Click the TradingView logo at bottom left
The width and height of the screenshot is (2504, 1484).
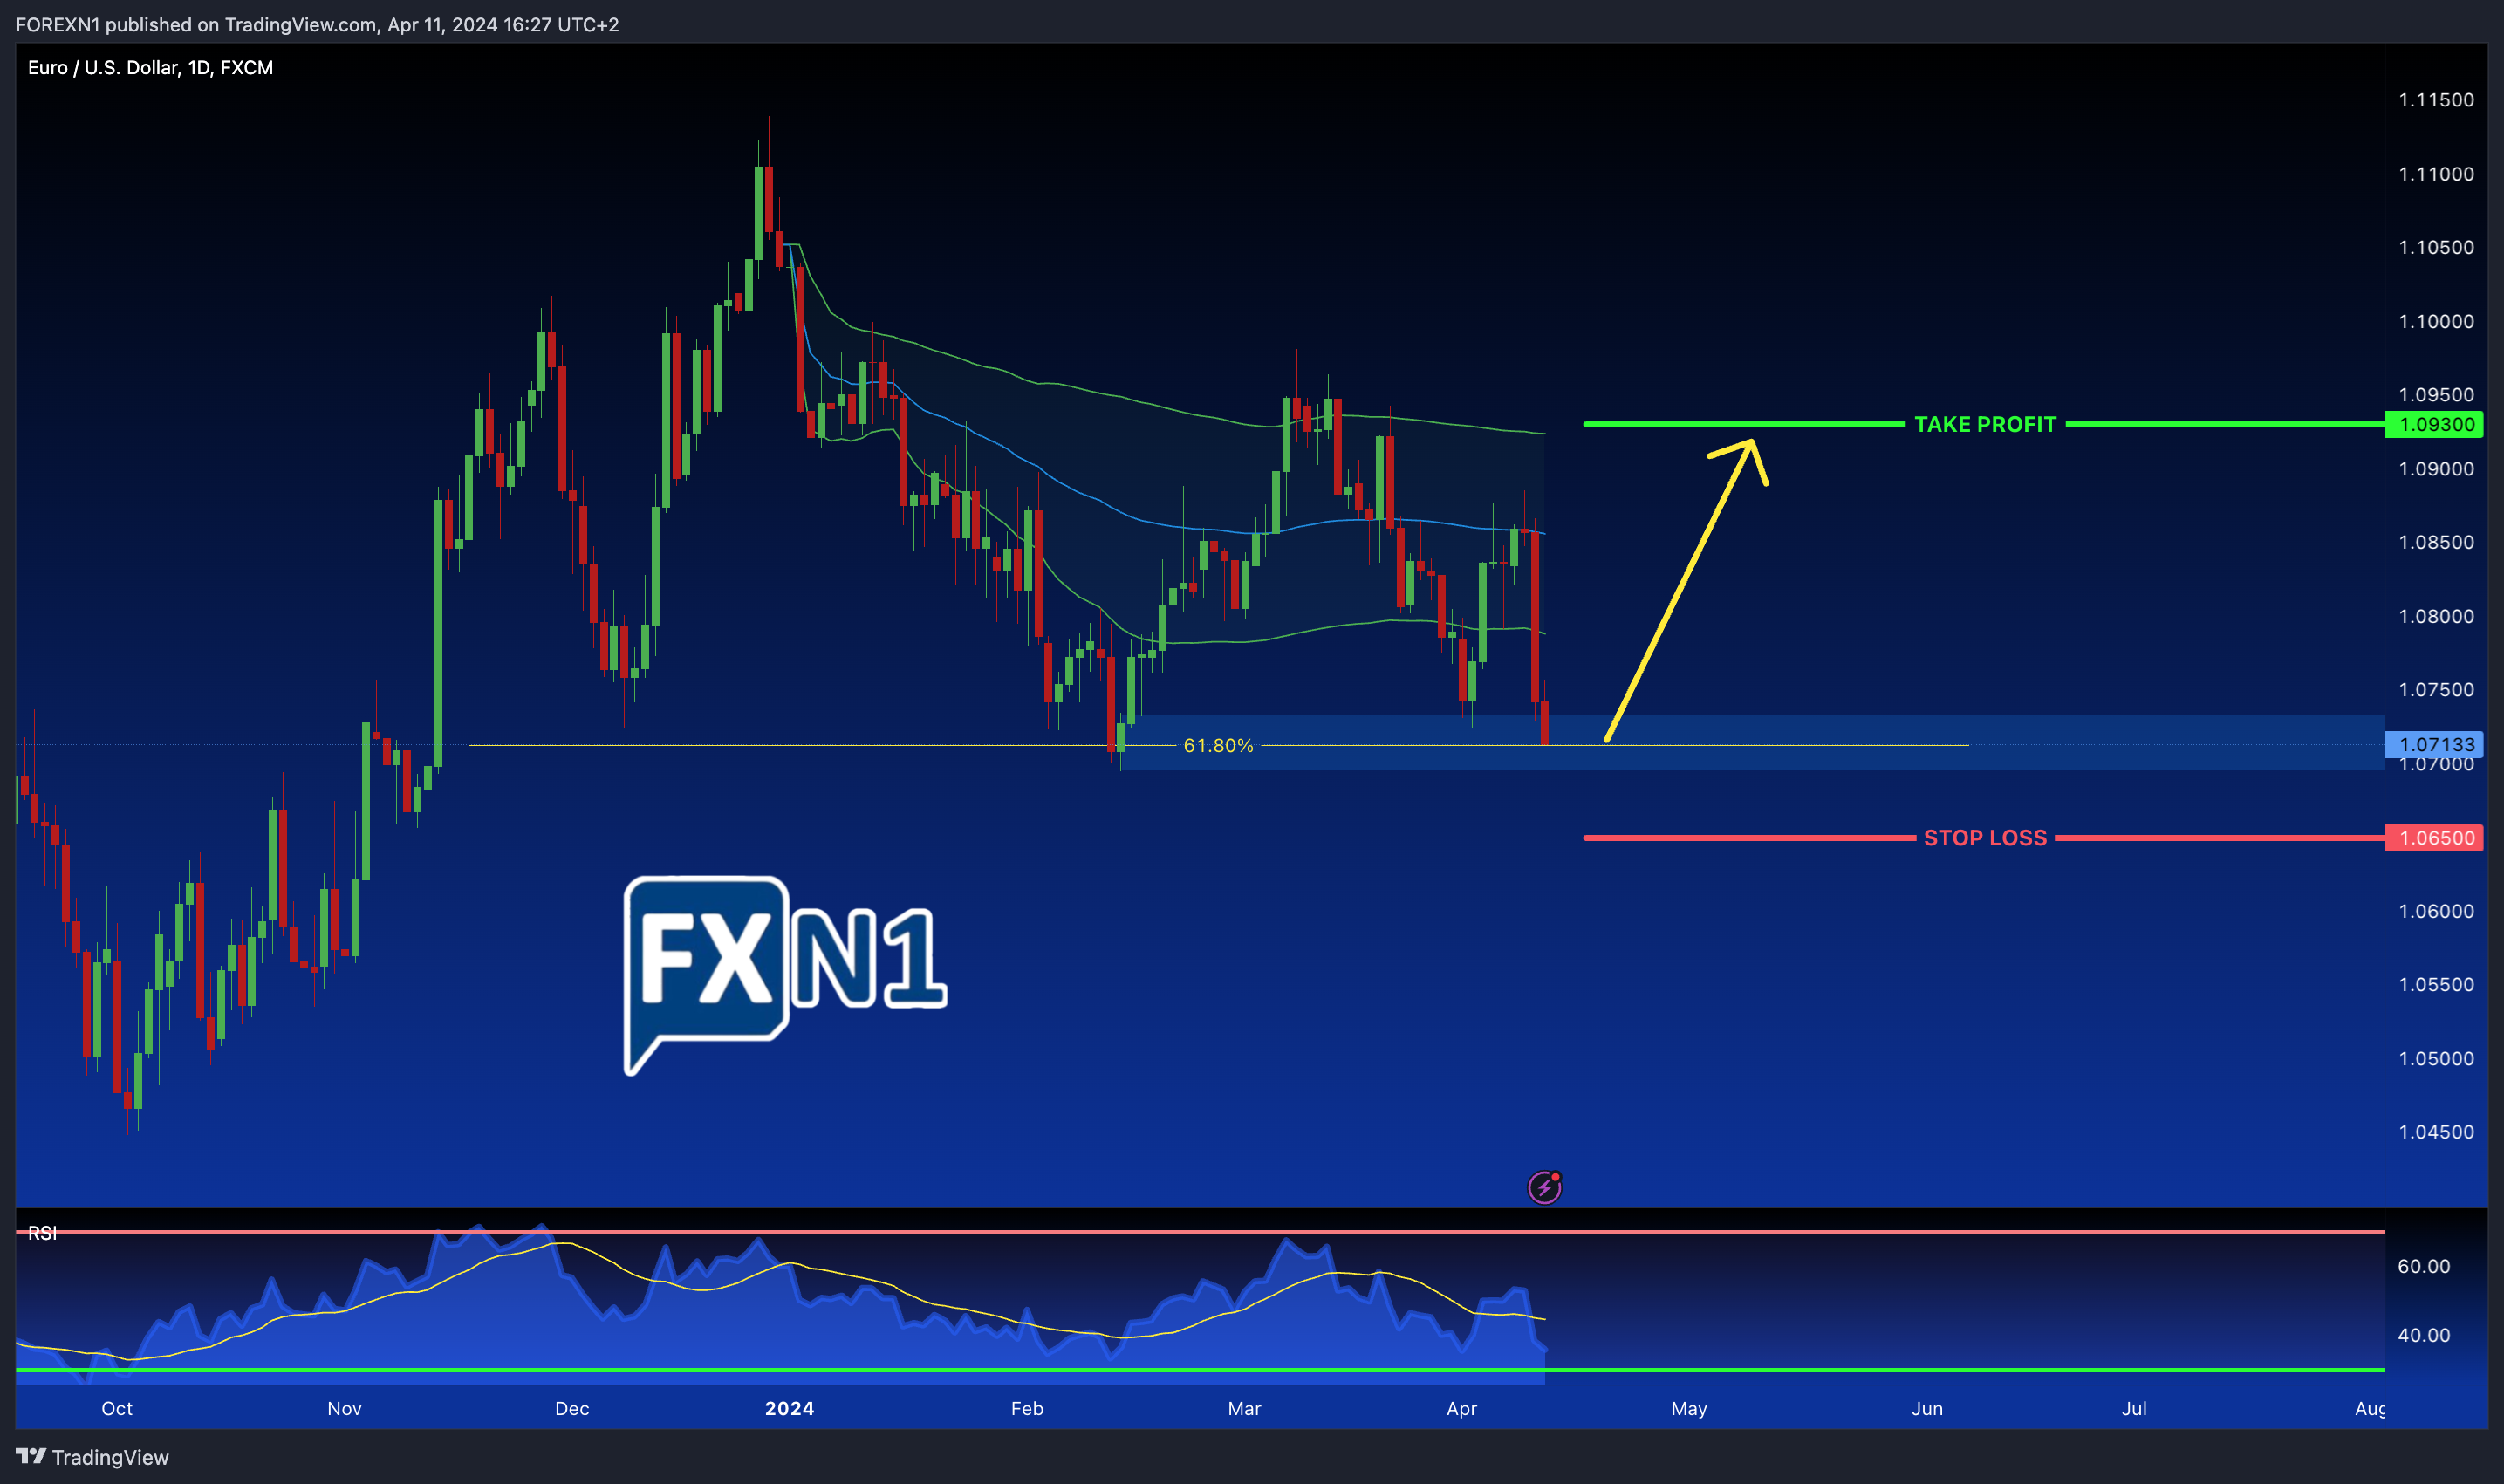click(92, 1457)
